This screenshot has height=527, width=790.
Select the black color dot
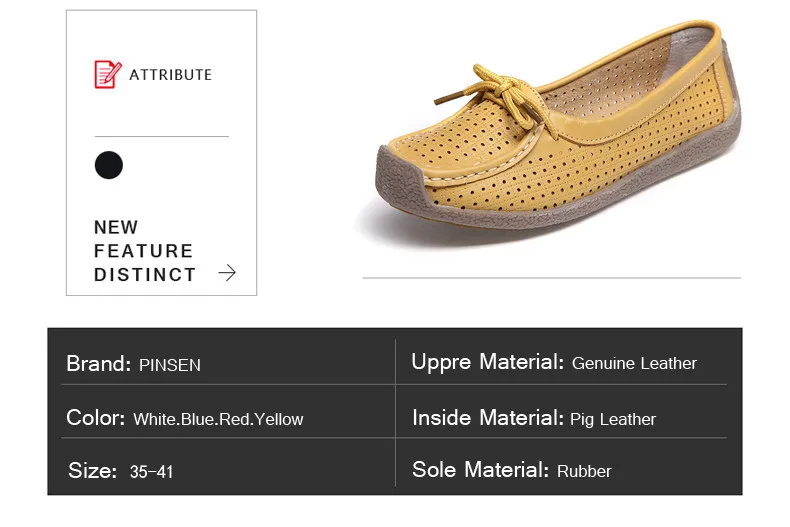pyautogui.click(x=109, y=165)
